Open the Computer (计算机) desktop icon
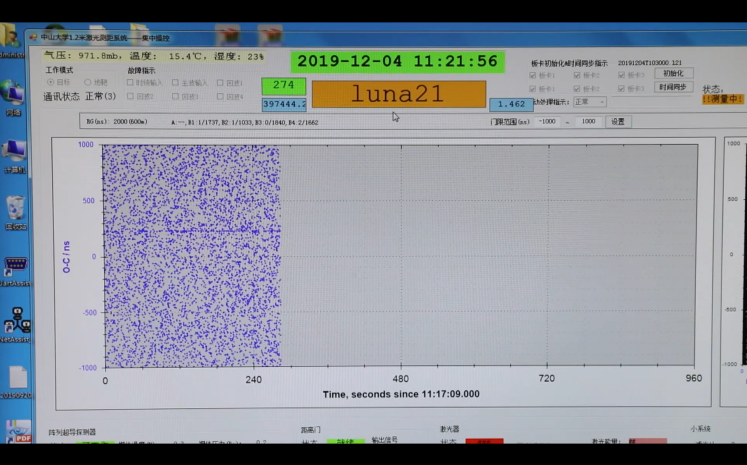 click(x=13, y=151)
